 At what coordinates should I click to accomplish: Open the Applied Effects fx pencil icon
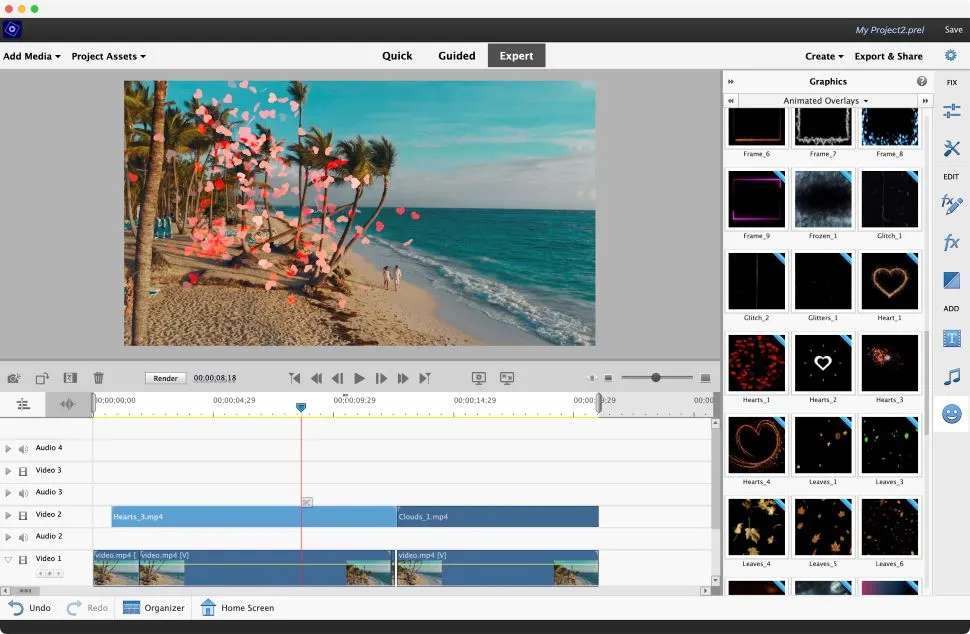tap(951, 204)
